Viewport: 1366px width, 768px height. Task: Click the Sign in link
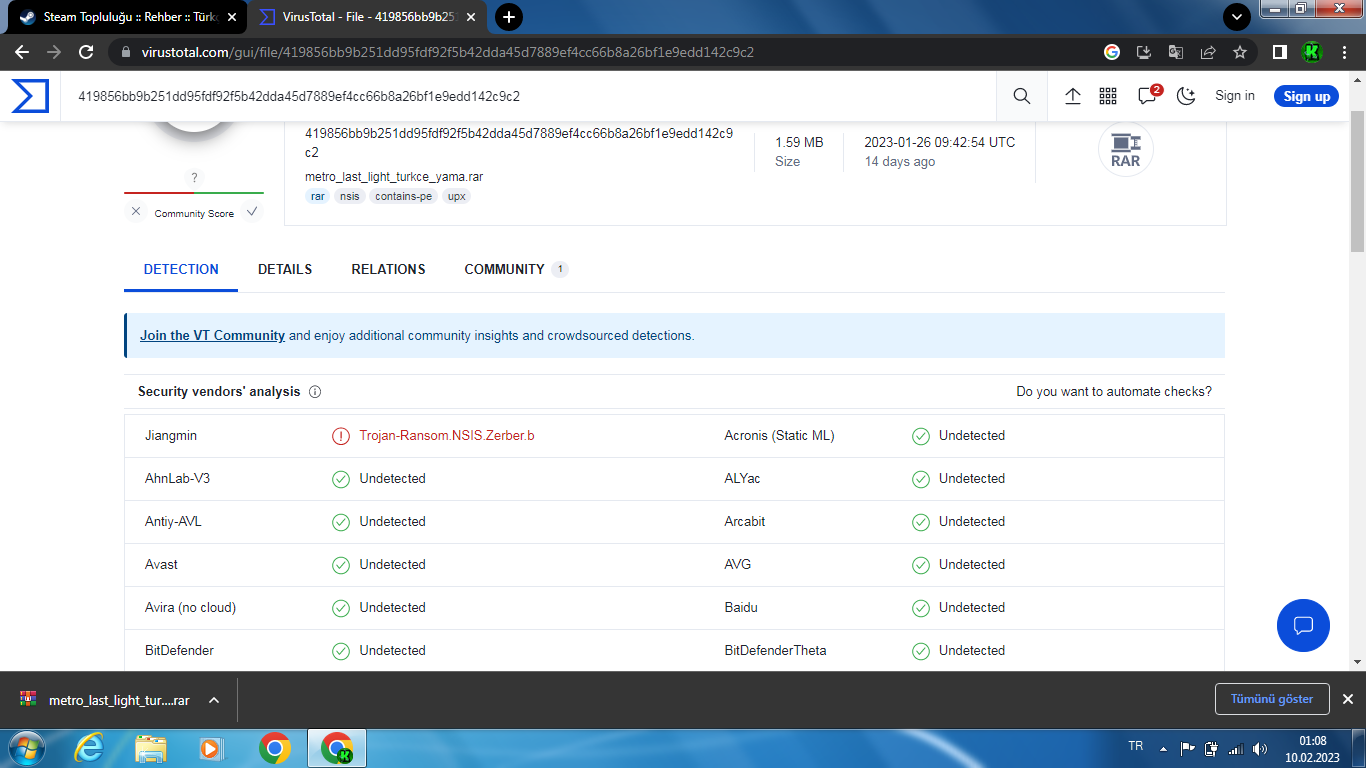(x=1235, y=96)
